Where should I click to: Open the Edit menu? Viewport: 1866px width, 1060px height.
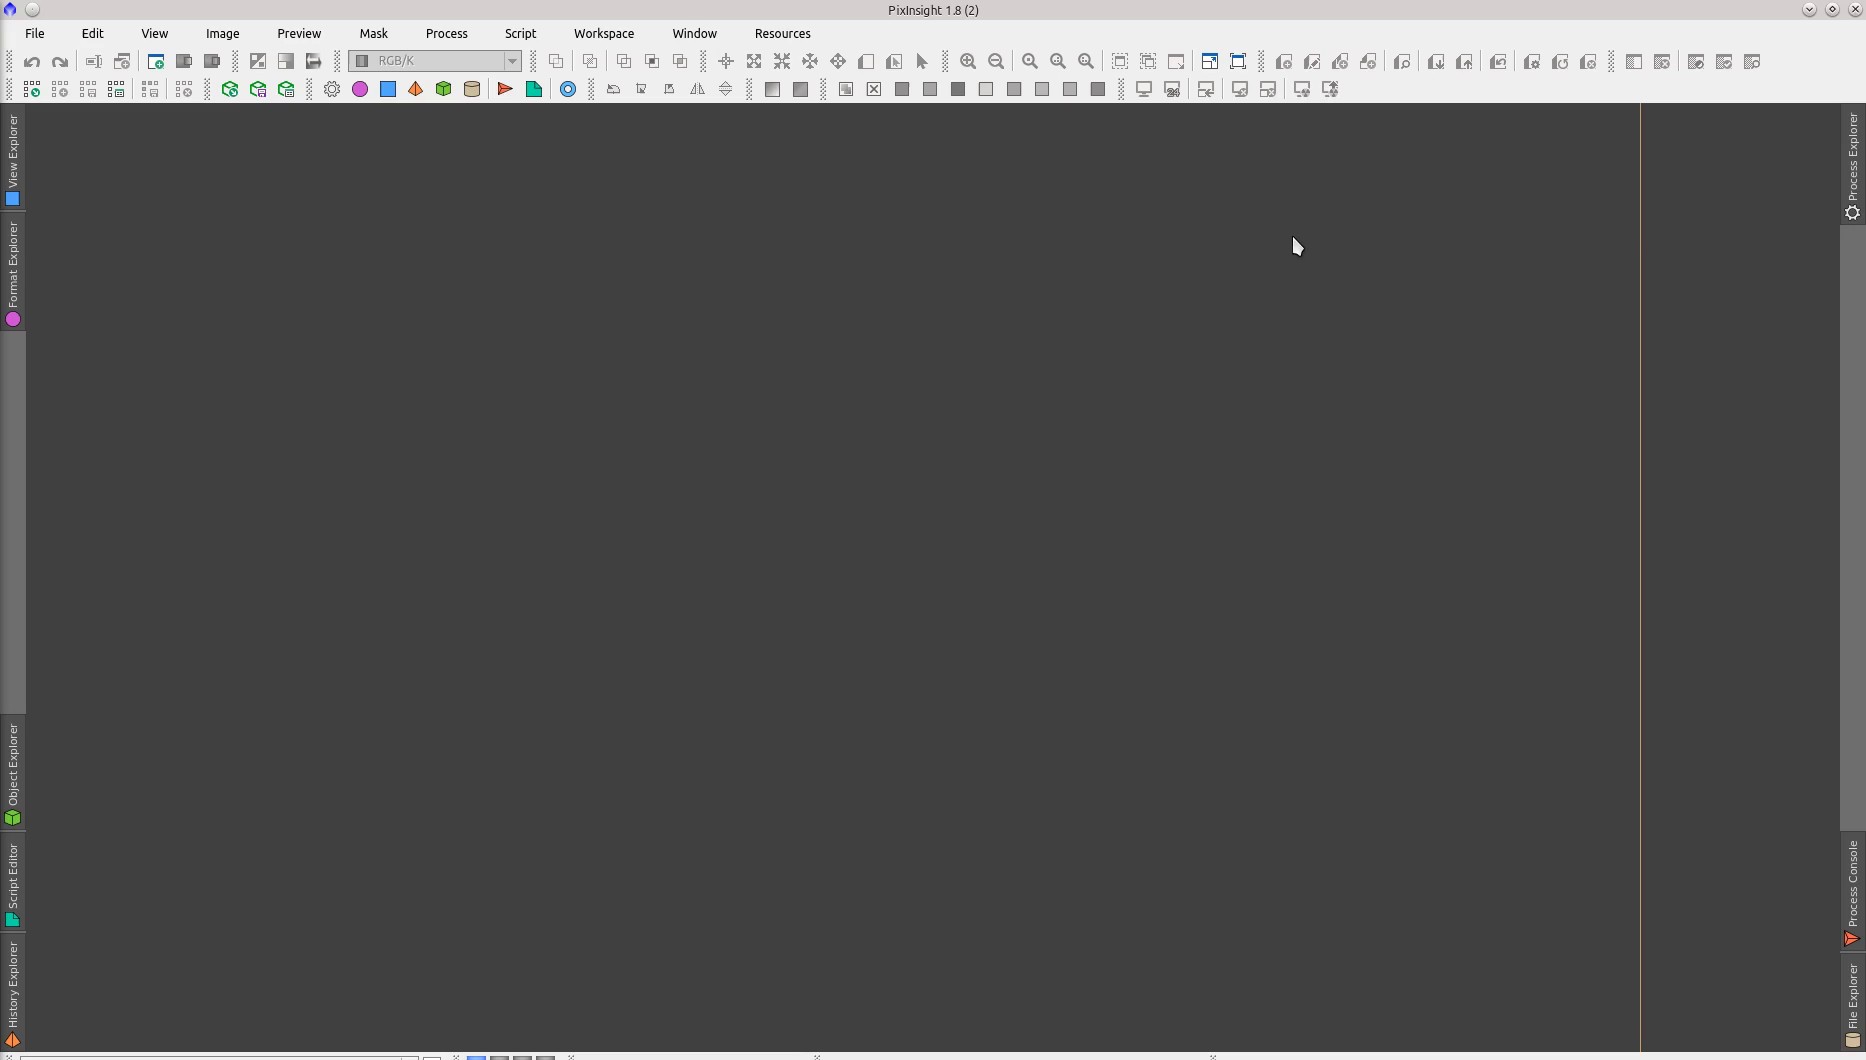pos(93,34)
